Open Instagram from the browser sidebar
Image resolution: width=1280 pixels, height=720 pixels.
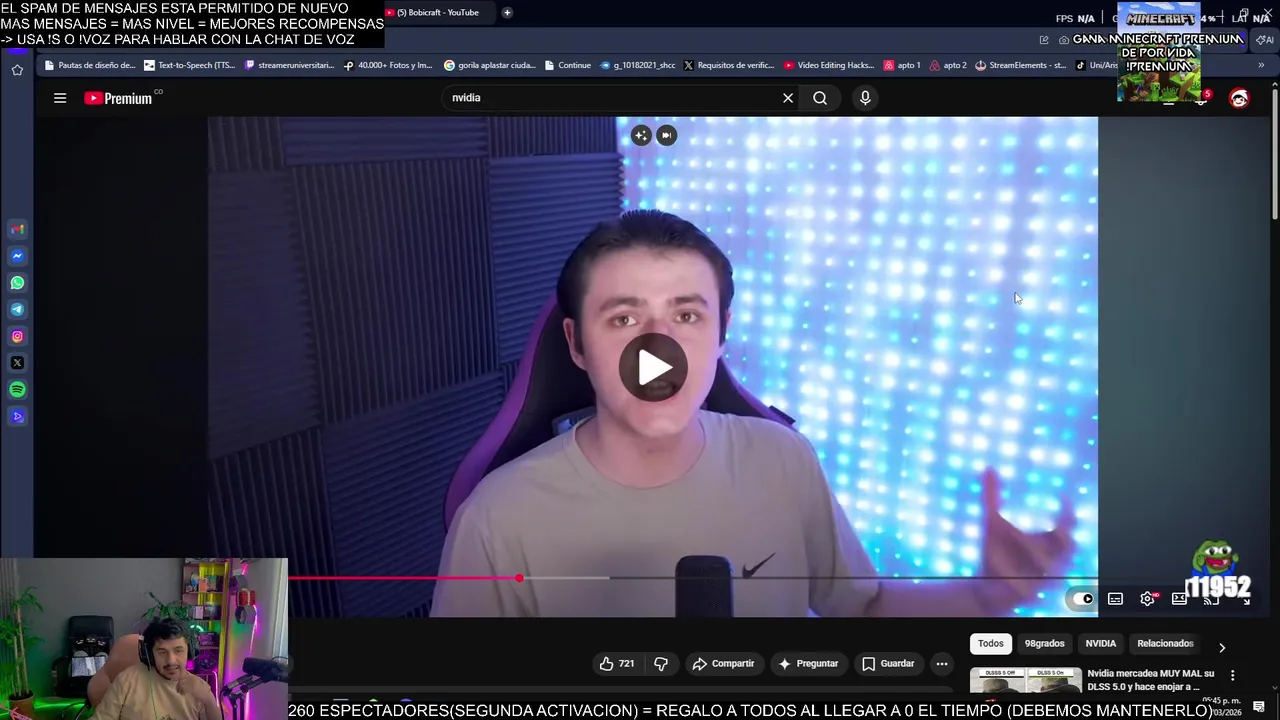(x=17, y=336)
